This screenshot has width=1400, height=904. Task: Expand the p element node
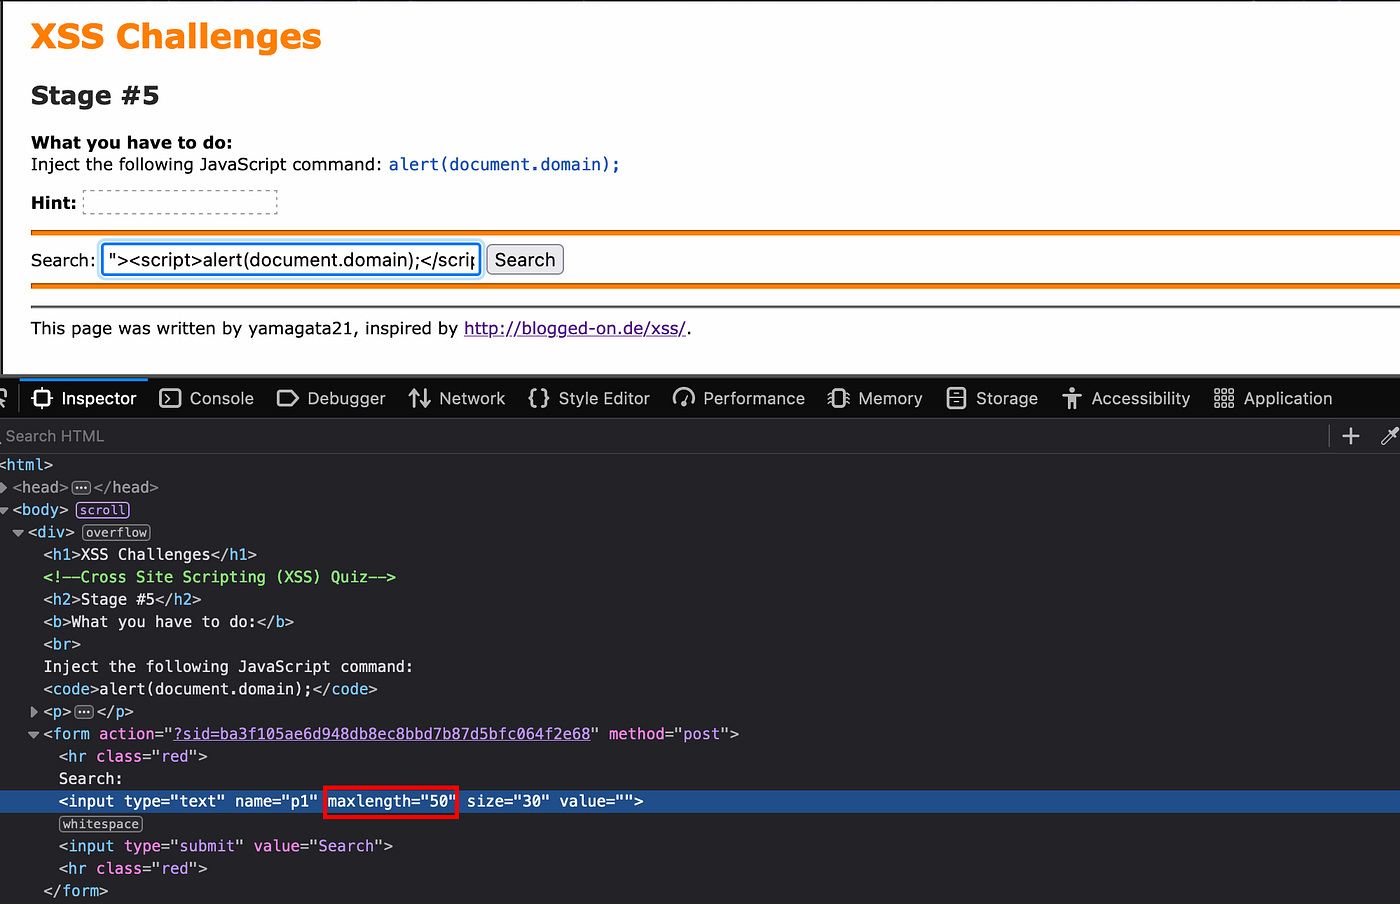point(34,712)
